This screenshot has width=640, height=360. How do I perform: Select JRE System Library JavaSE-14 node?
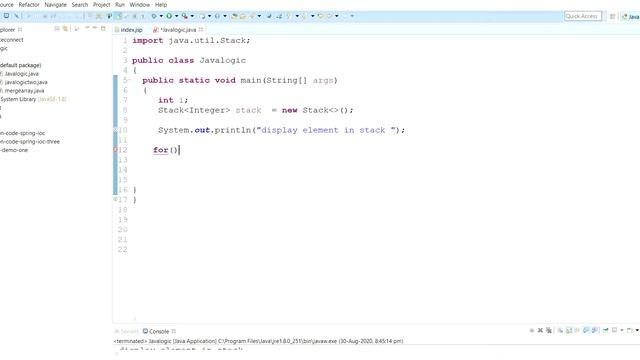[x=33, y=99]
